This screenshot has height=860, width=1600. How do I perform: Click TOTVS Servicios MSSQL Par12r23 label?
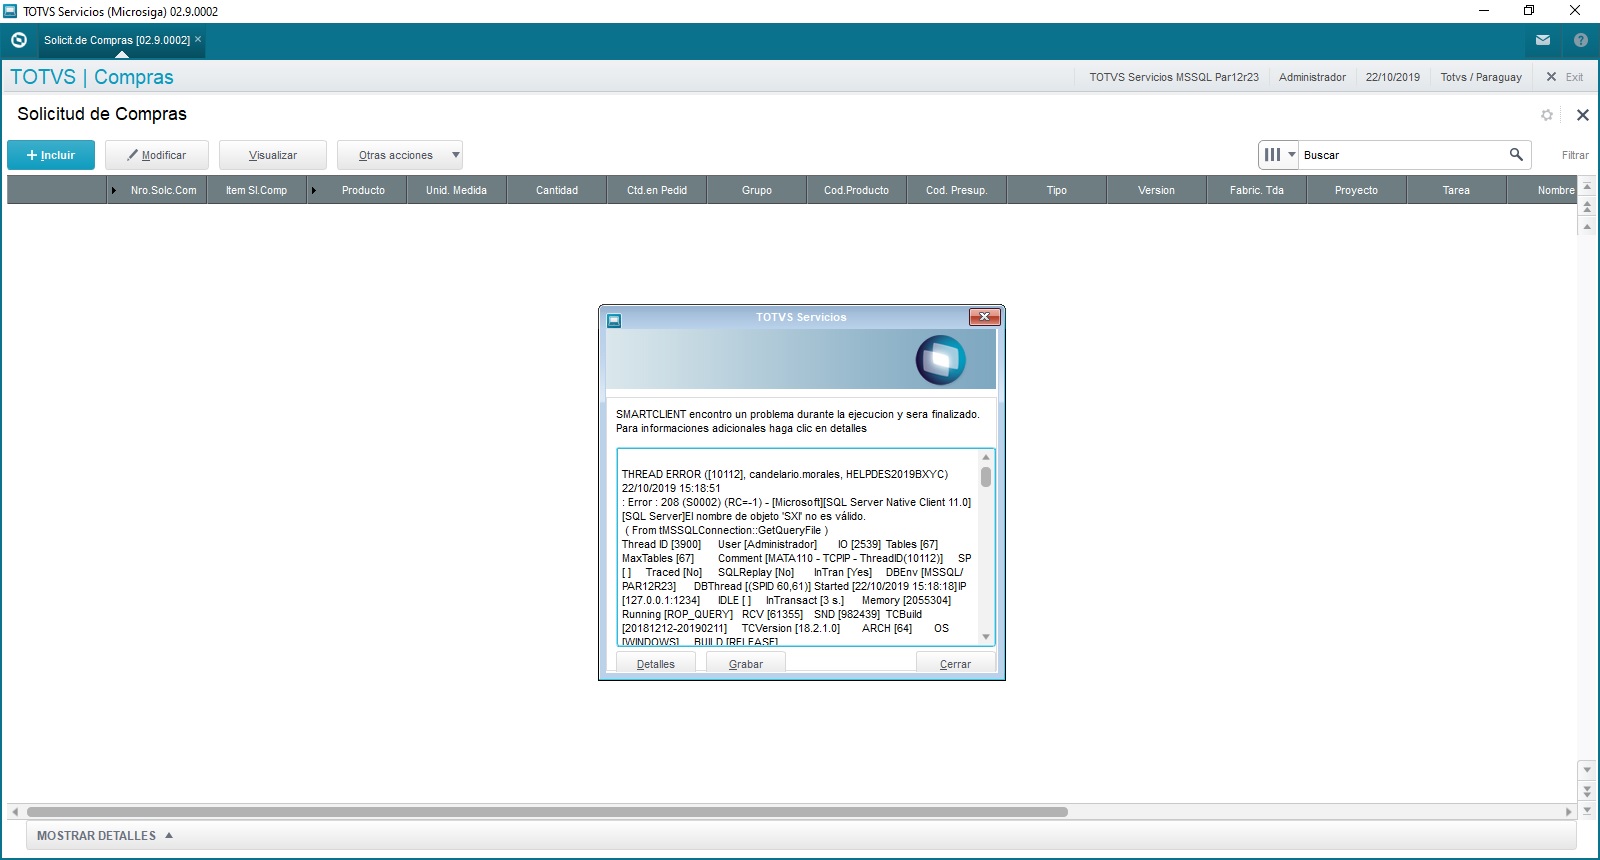pos(1174,77)
